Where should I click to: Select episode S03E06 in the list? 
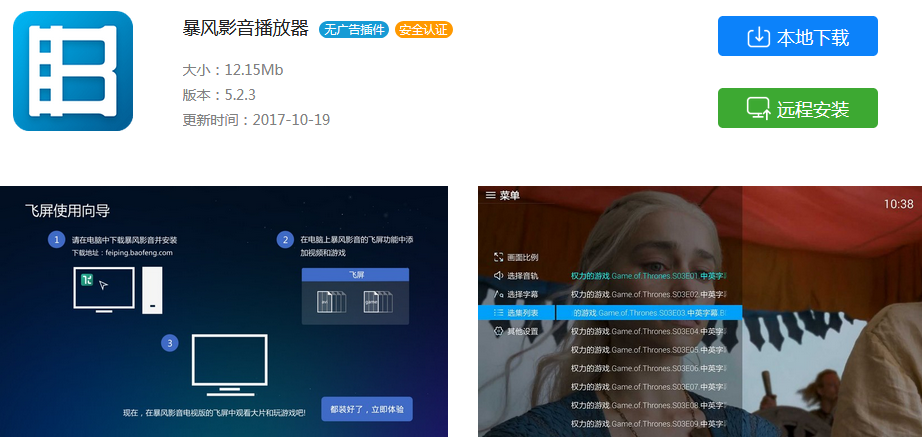coord(649,368)
